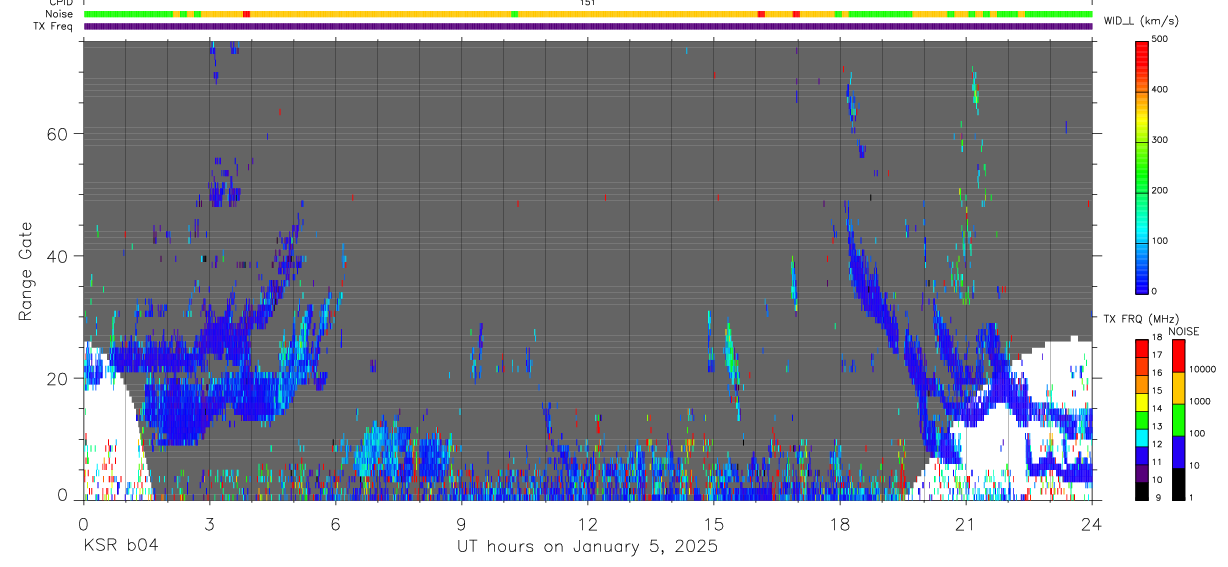Click the 3 UT hour axis label
This screenshot has width=1228, height=567.
pyautogui.click(x=209, y=524)
